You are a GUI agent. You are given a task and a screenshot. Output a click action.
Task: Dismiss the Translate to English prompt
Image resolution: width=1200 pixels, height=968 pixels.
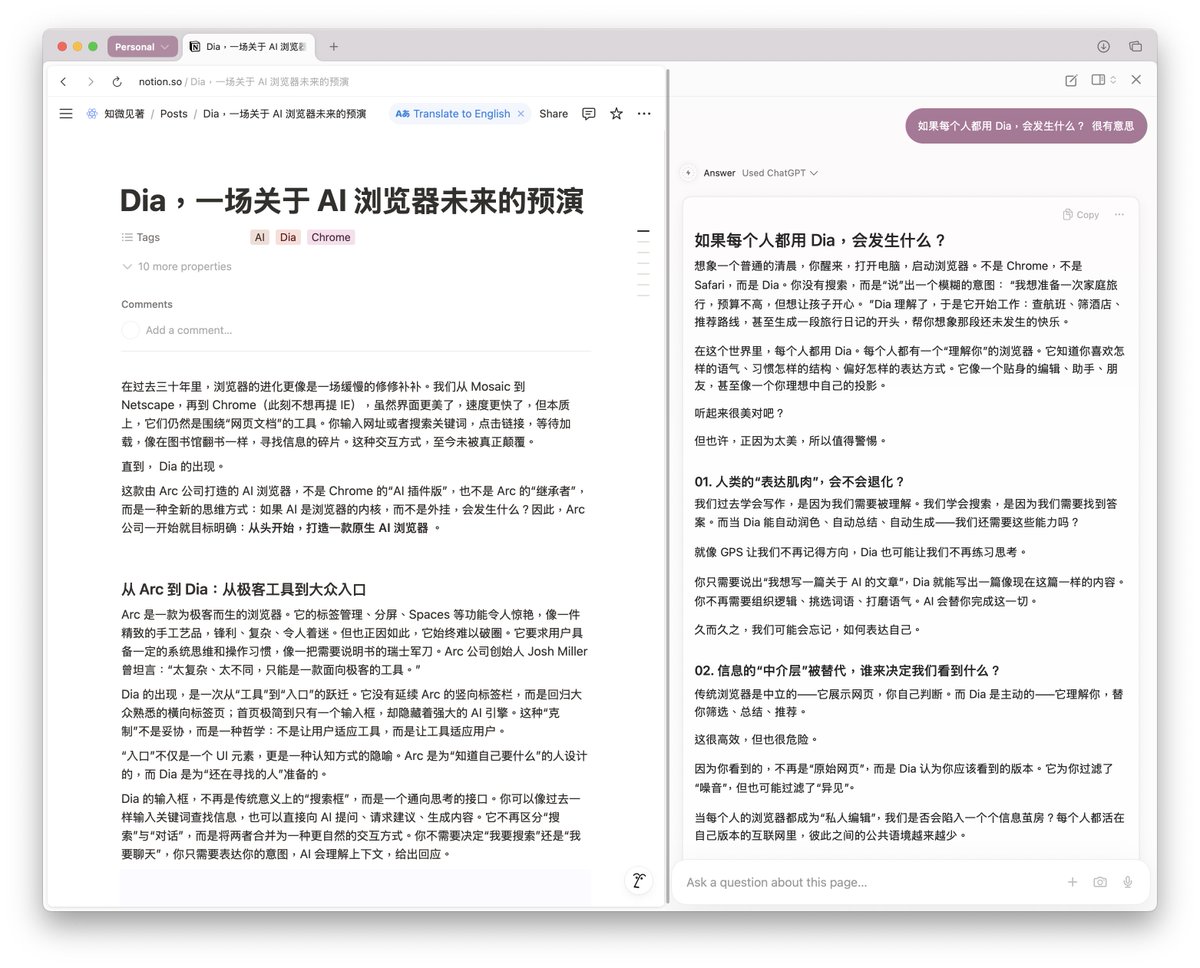(521, 114)
